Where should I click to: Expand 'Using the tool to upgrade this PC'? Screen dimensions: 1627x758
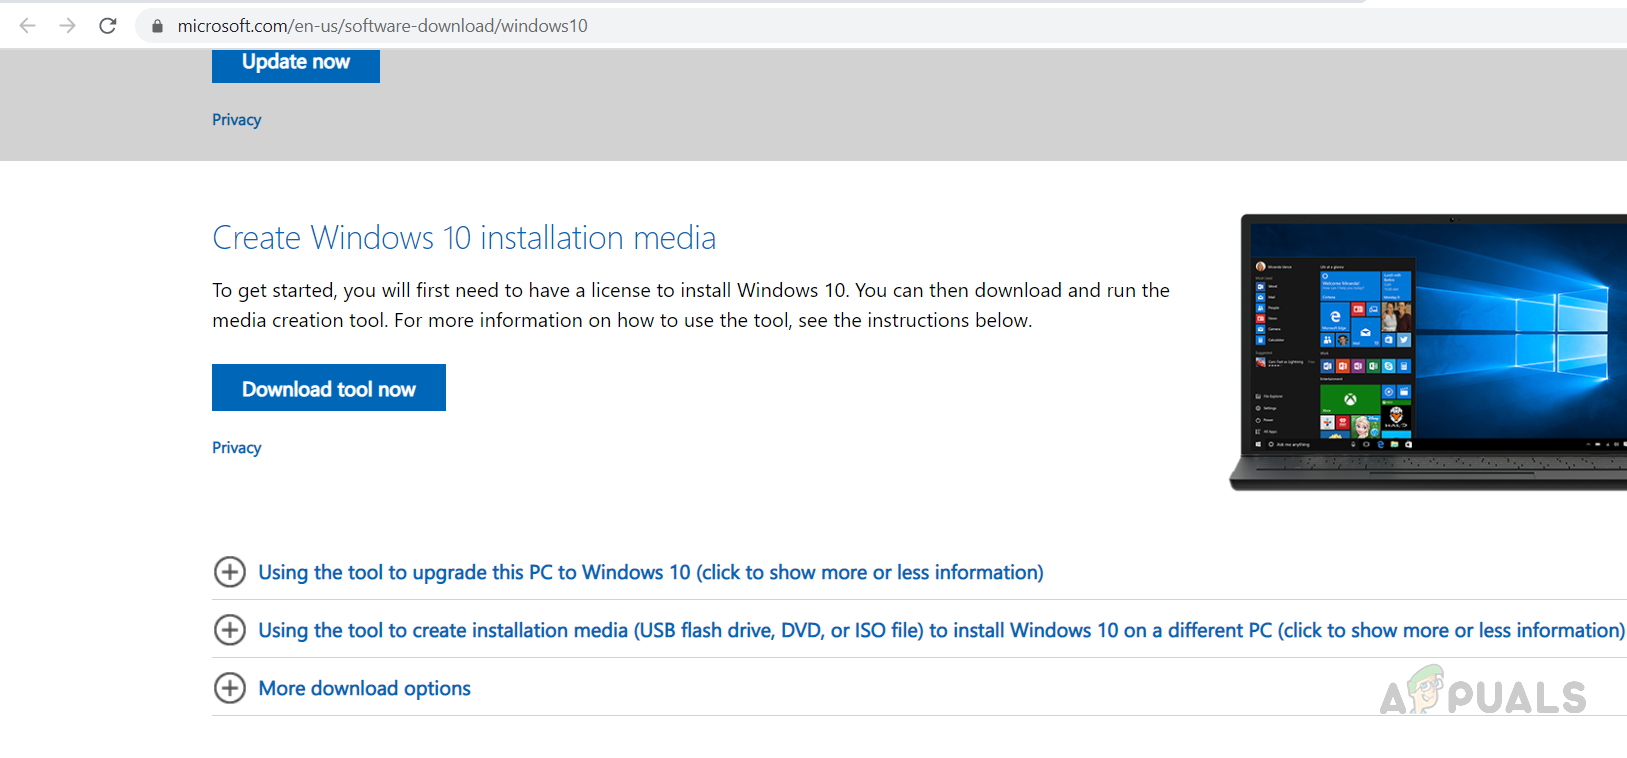point(650,572)
